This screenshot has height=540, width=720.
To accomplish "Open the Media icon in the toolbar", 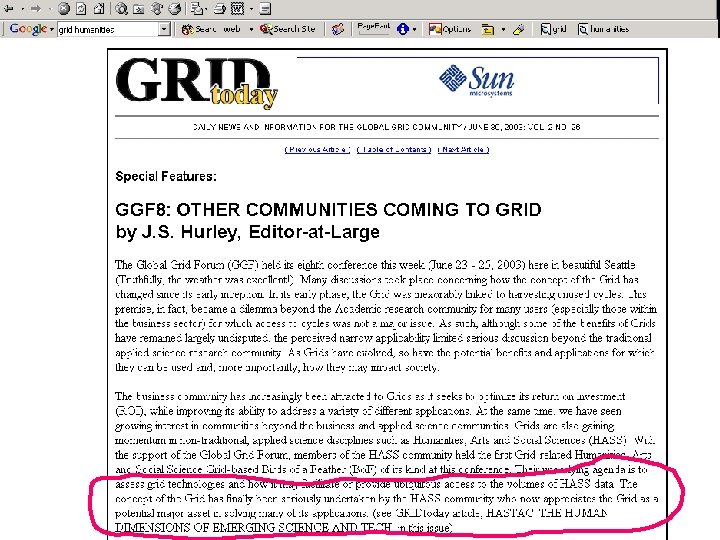I will coord(157,8).
